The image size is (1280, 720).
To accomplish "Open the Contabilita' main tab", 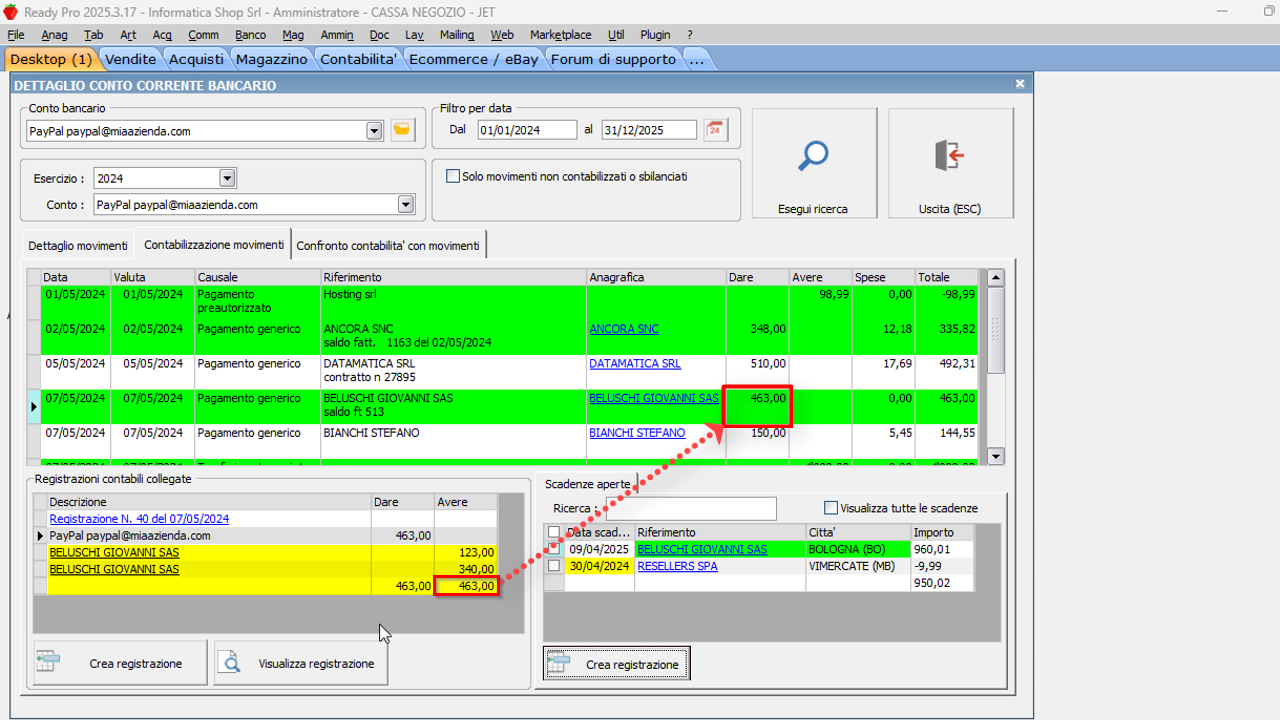I will click(x=358, y=59).
